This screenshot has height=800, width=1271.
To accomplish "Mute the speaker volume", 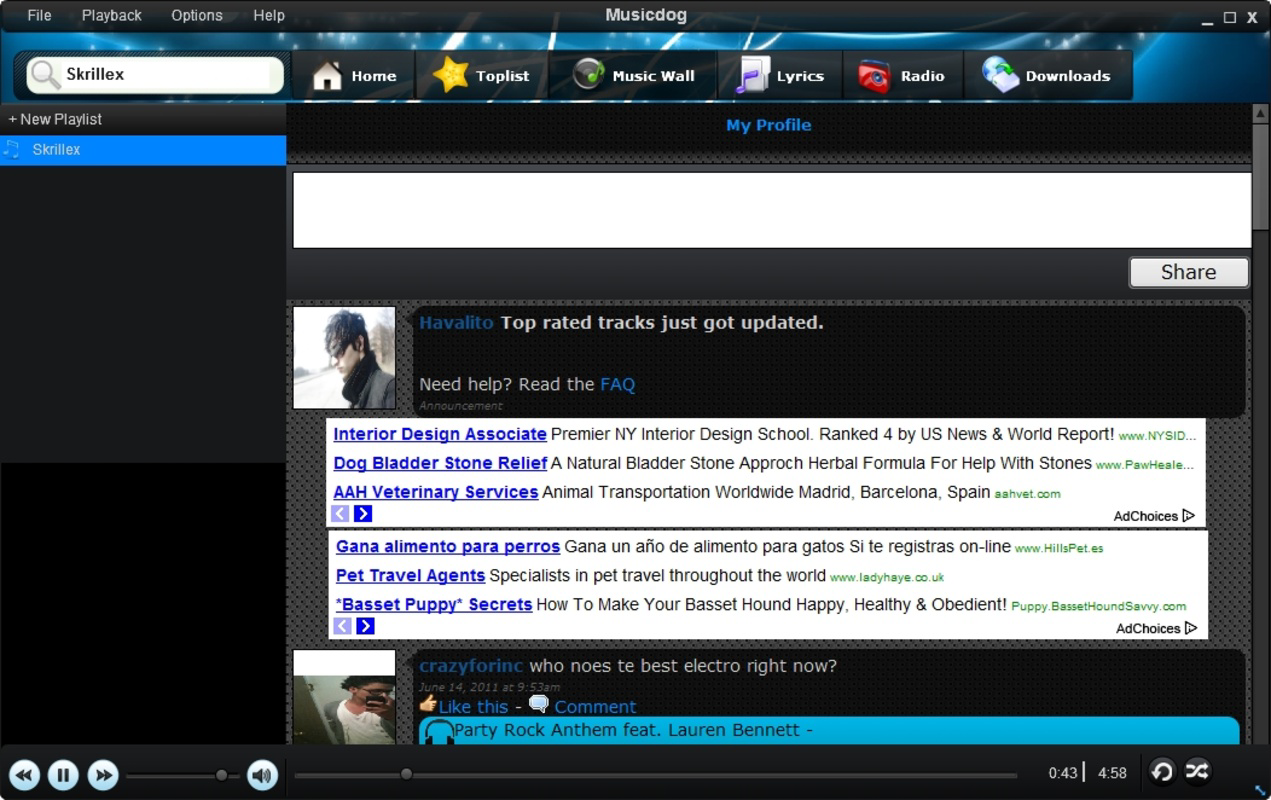I will (262, 774).
